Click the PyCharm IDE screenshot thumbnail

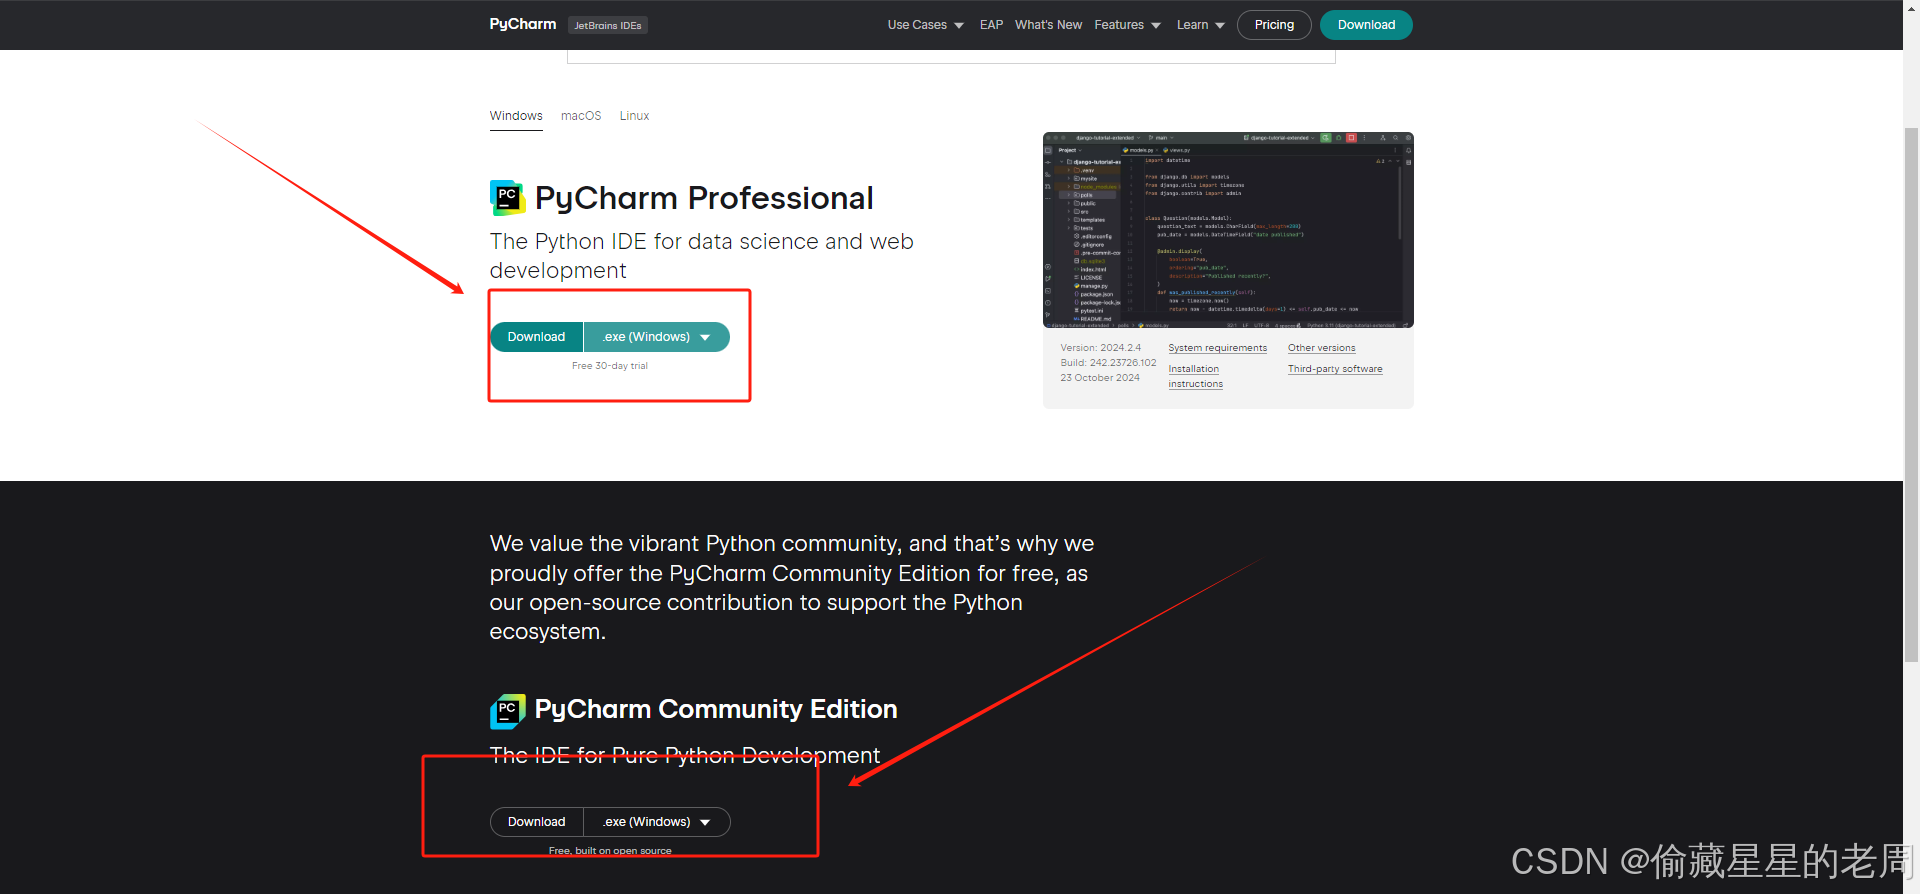pyautogui.click(x=1228, y=230)
